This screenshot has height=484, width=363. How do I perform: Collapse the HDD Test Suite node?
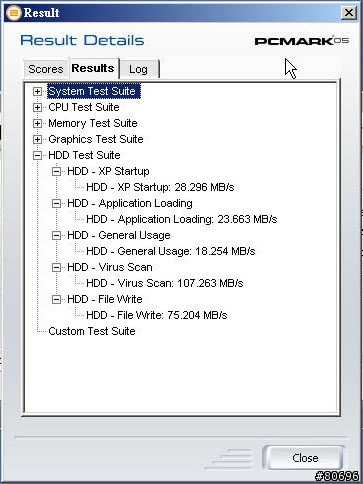coord(37,155)
